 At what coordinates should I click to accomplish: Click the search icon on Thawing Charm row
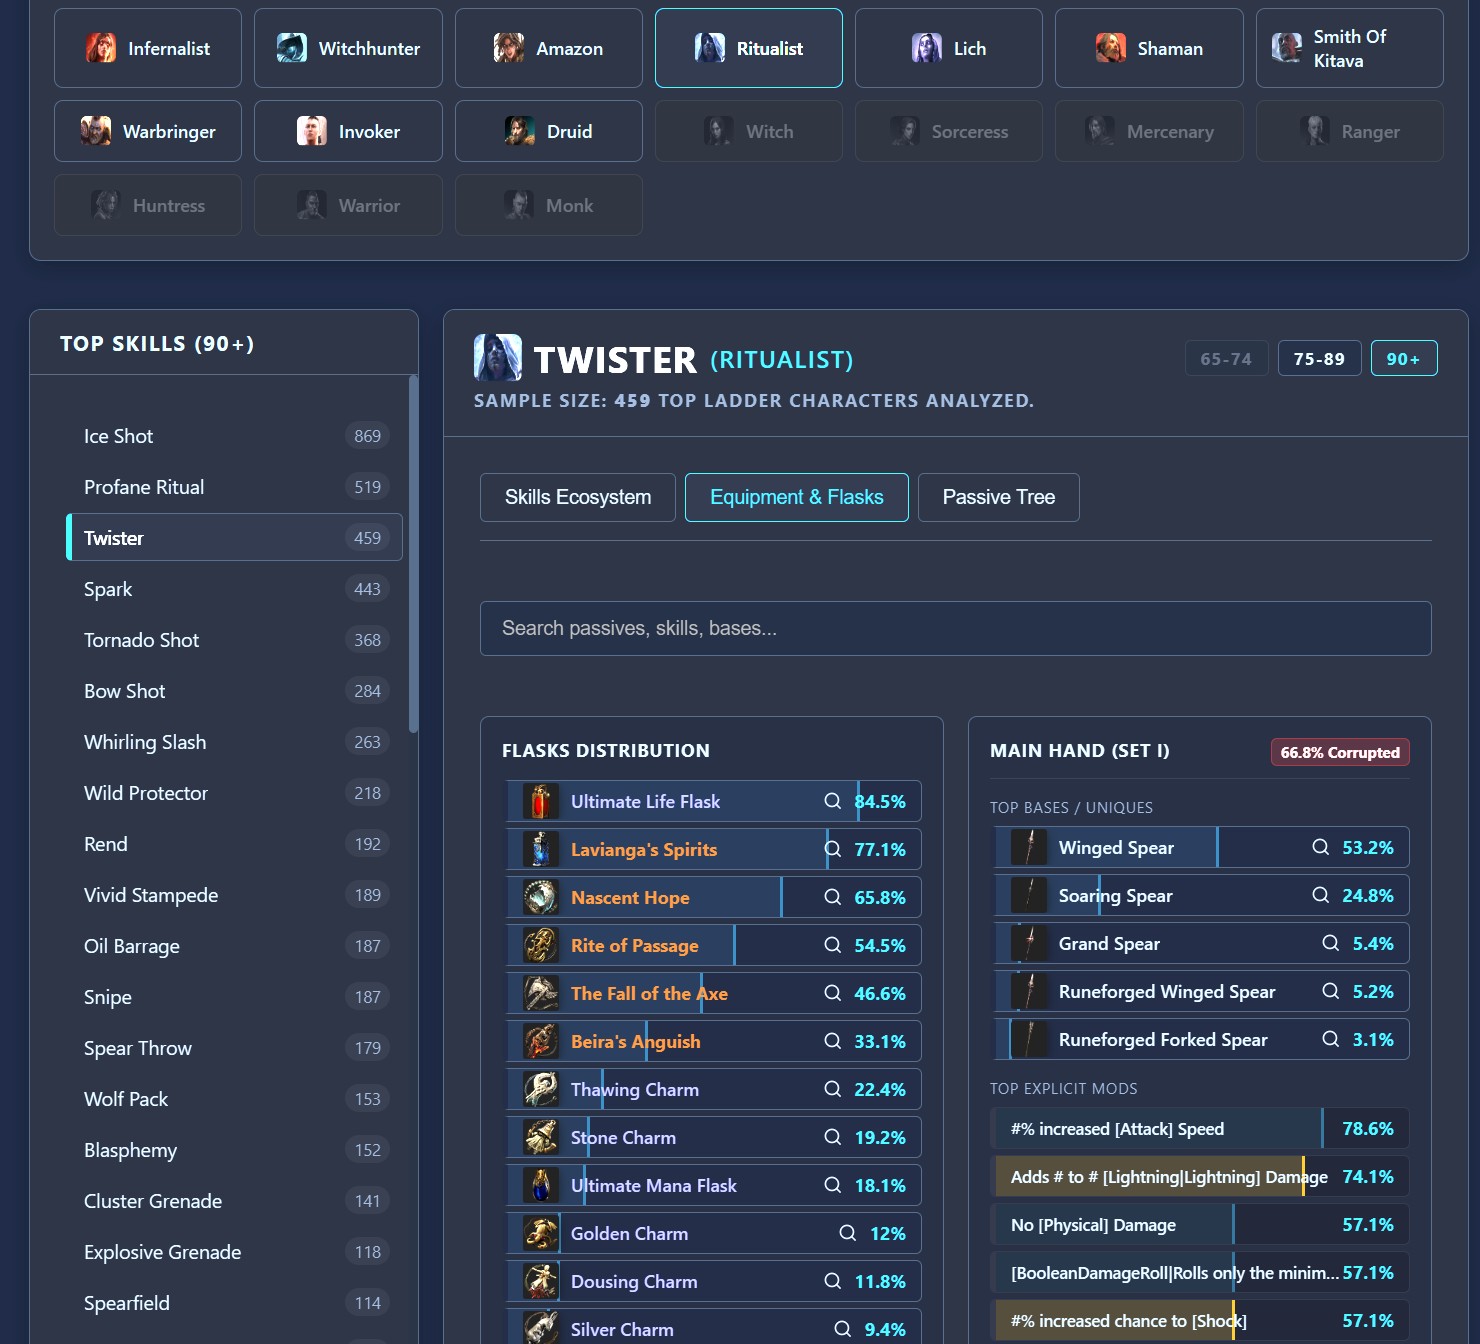click(x=832, y=1089)
